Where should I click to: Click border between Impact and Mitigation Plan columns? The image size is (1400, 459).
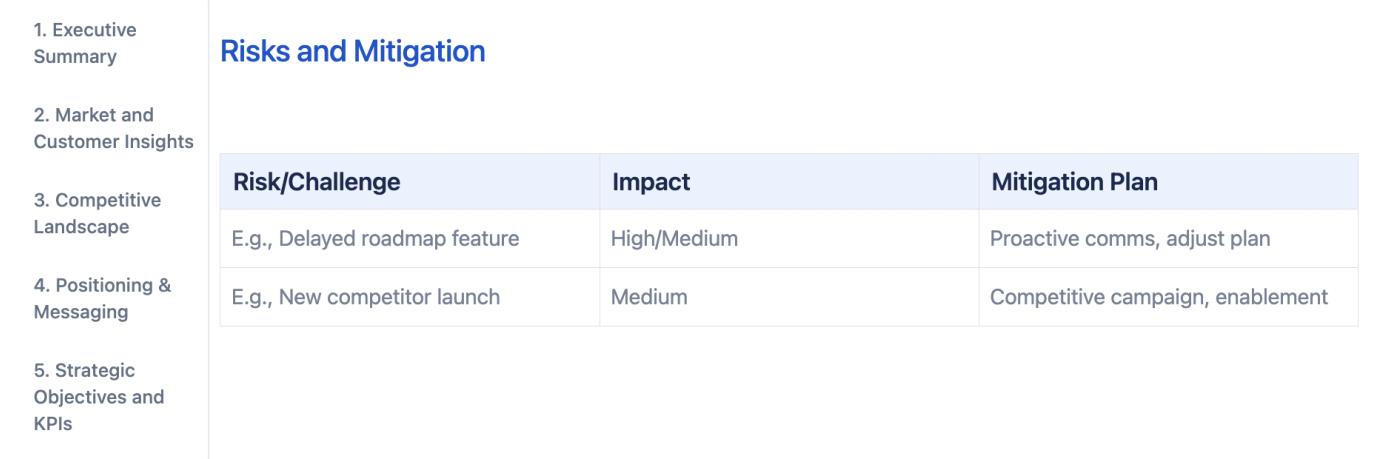(x=979, y=240)
